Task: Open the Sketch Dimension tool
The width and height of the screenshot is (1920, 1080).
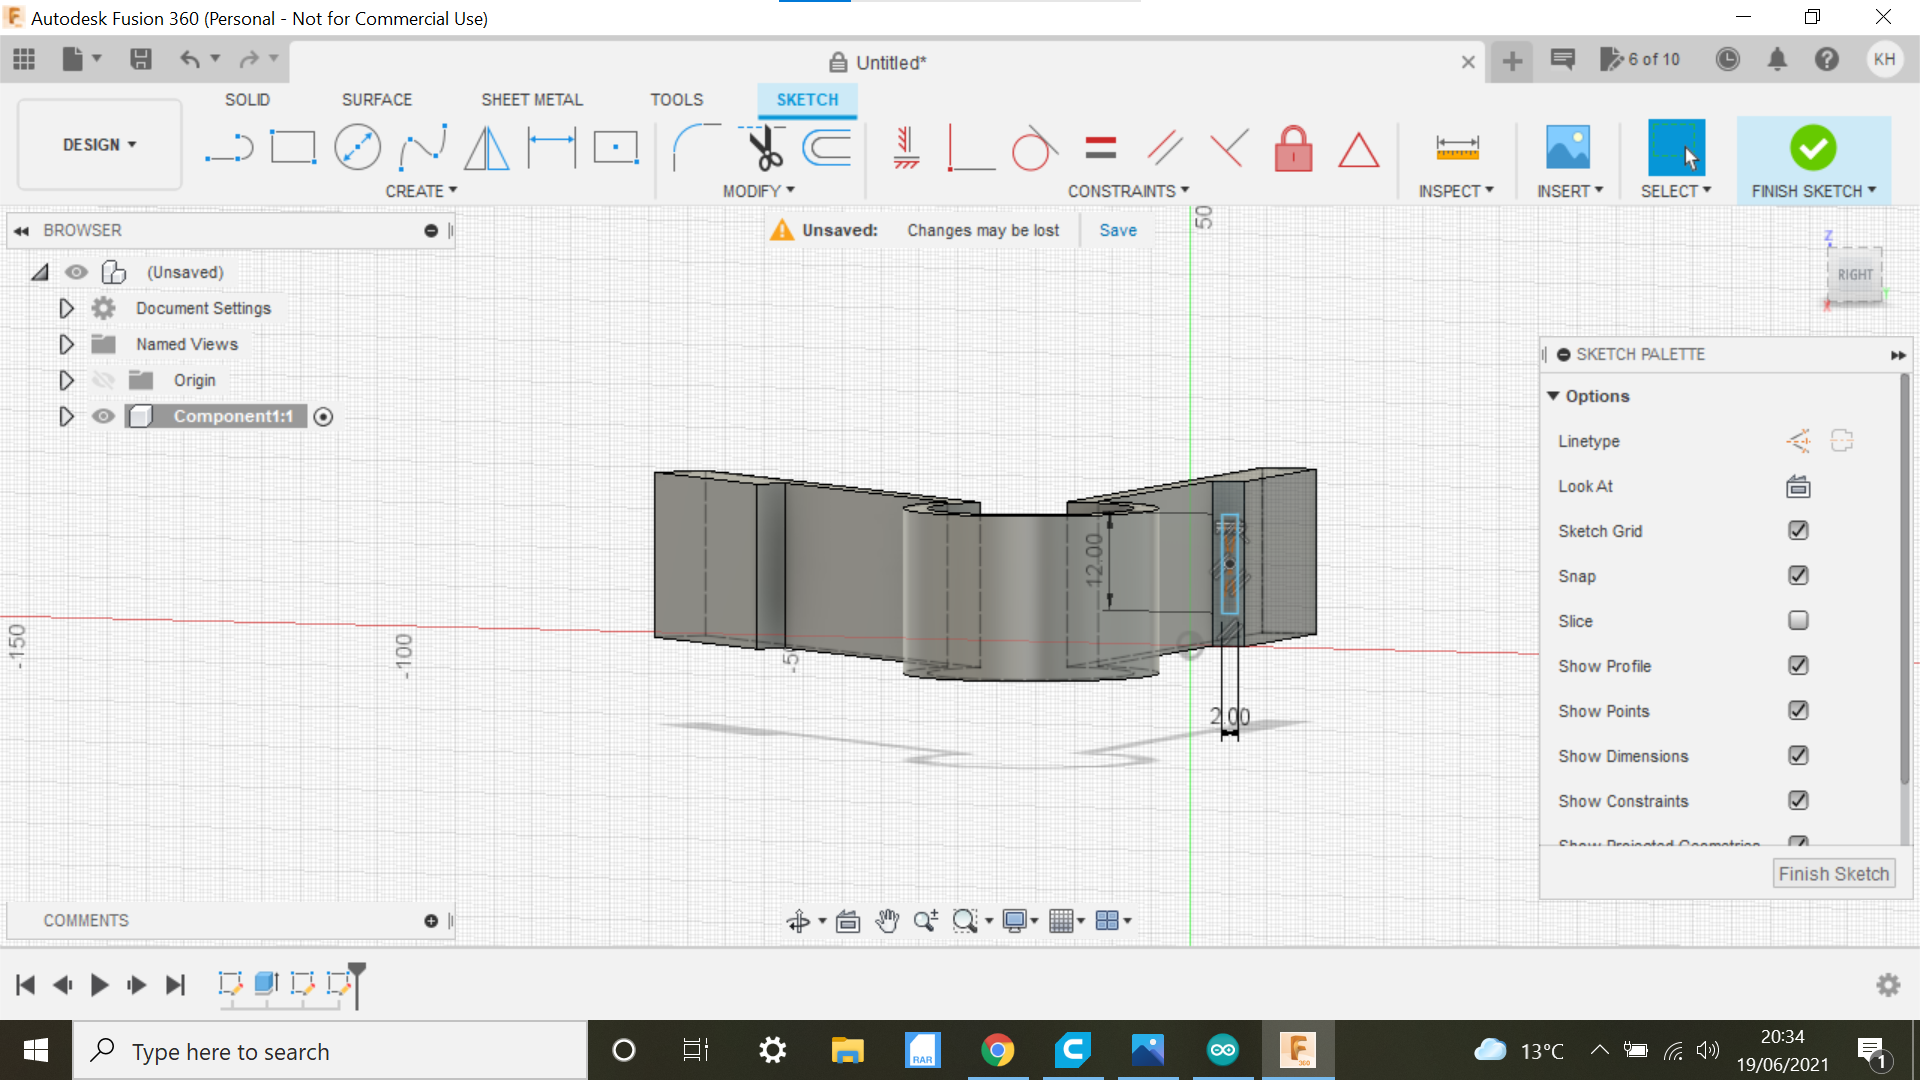Action: coord(550,146)
